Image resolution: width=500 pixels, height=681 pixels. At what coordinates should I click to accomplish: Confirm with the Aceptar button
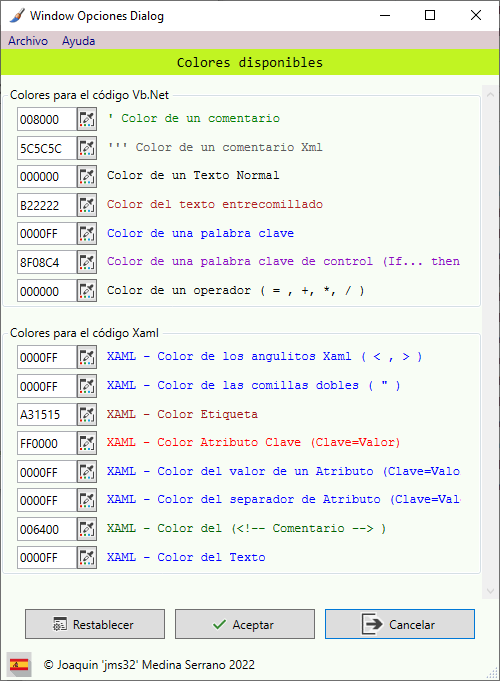(x=245, y=624)
